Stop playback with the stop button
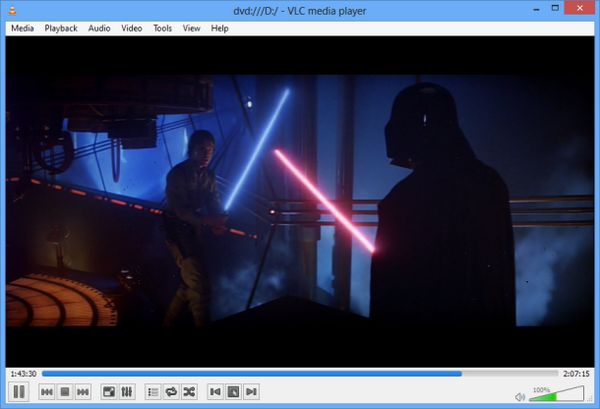Viewport: 600px width, 409px height. (x=65, y=392)
